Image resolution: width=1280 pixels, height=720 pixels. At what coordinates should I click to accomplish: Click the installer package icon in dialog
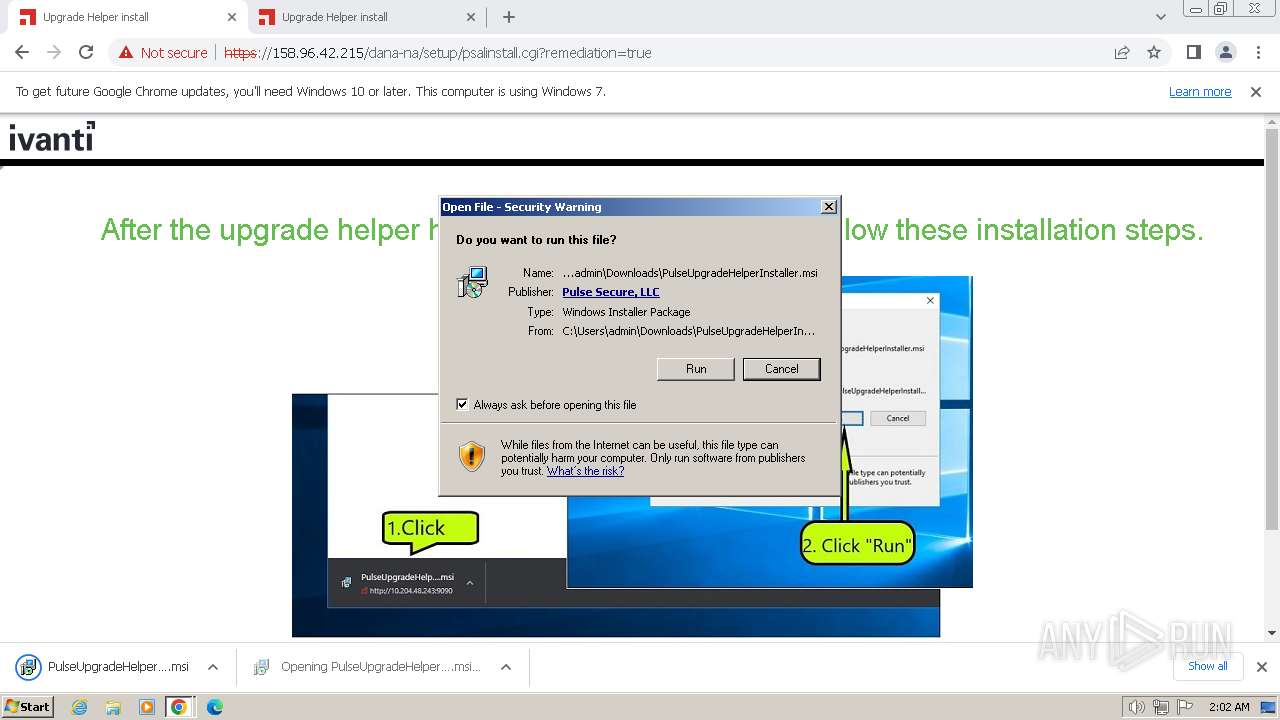coord(472,283)
